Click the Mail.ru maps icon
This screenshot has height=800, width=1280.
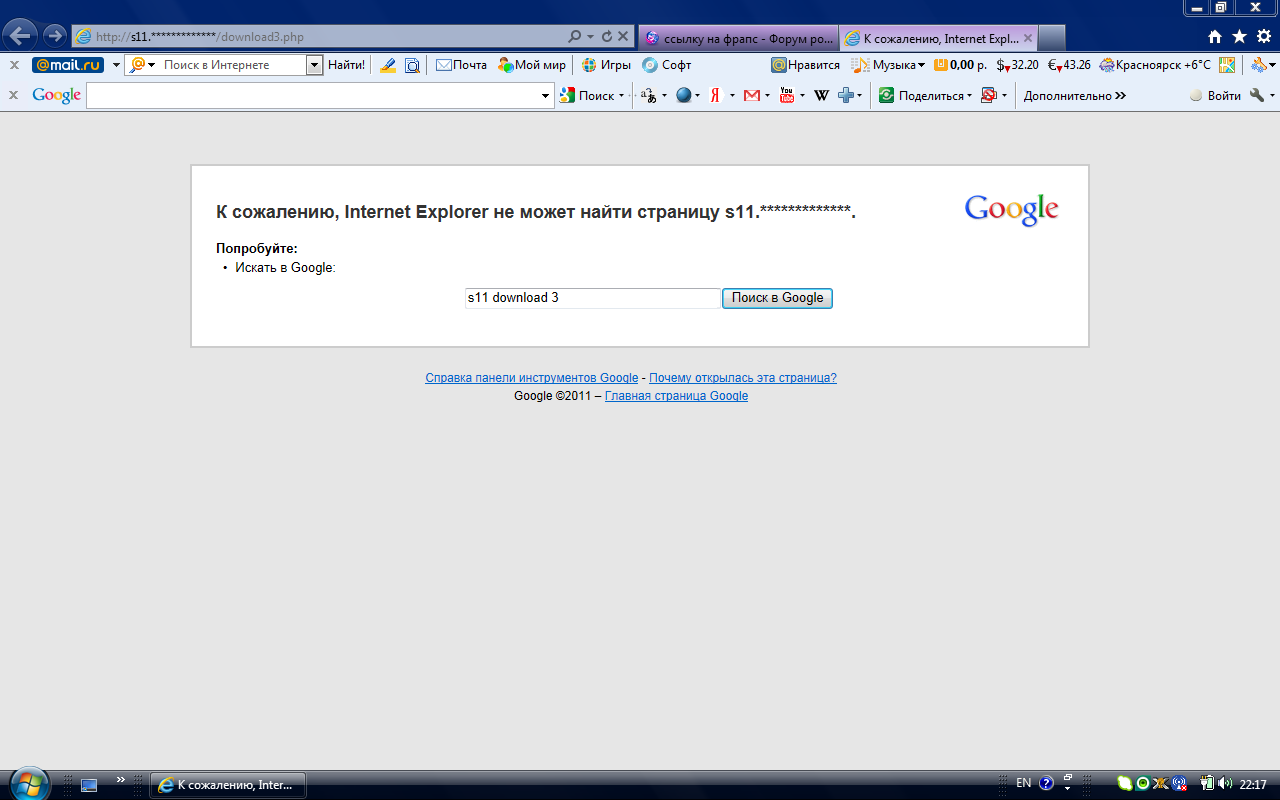pos(1227,65)
